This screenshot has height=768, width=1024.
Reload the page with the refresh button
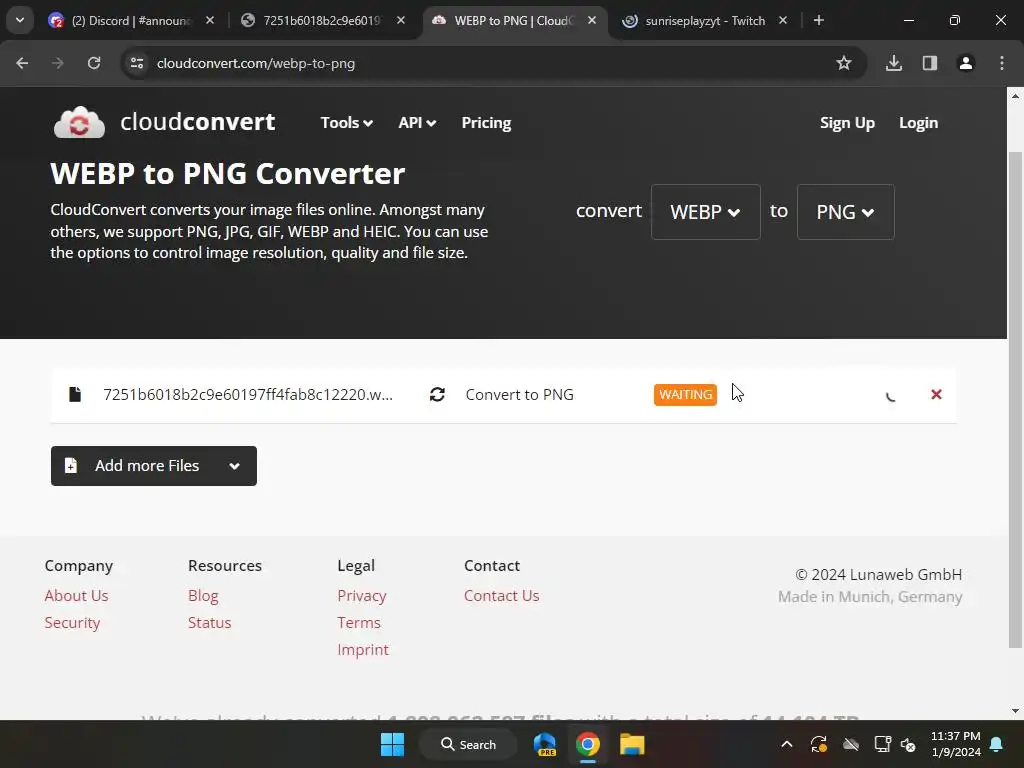pyautogui.click(x=94, y=63)
